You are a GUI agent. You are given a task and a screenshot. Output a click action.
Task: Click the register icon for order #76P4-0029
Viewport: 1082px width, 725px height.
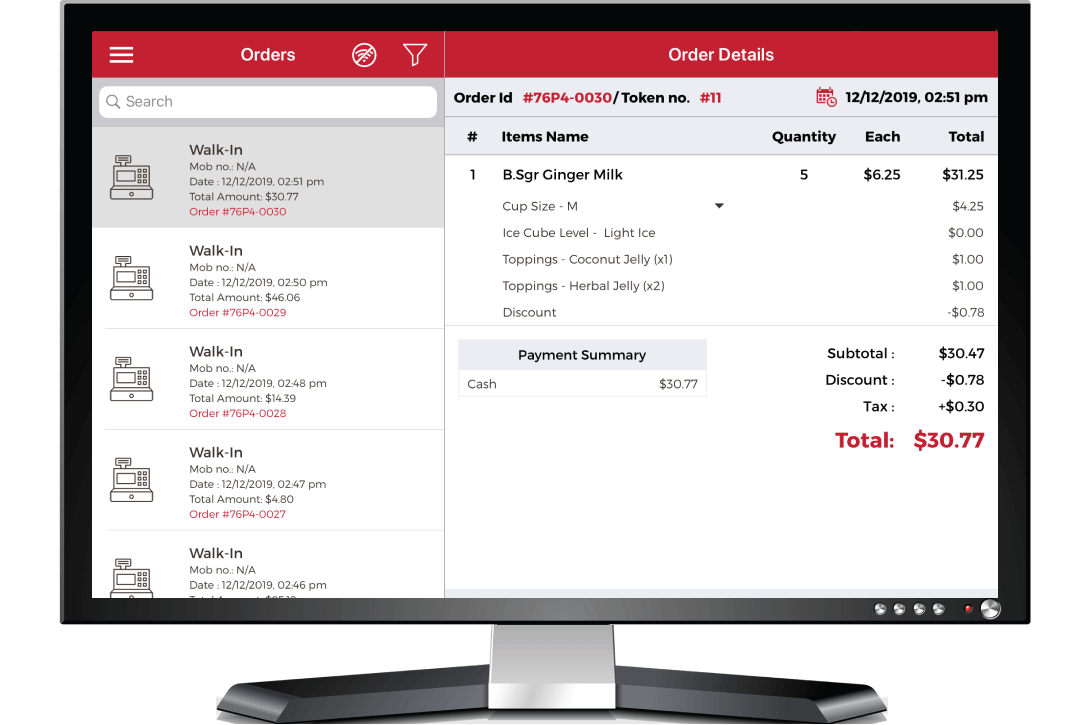pyautogui.click(x=131, y=278)
